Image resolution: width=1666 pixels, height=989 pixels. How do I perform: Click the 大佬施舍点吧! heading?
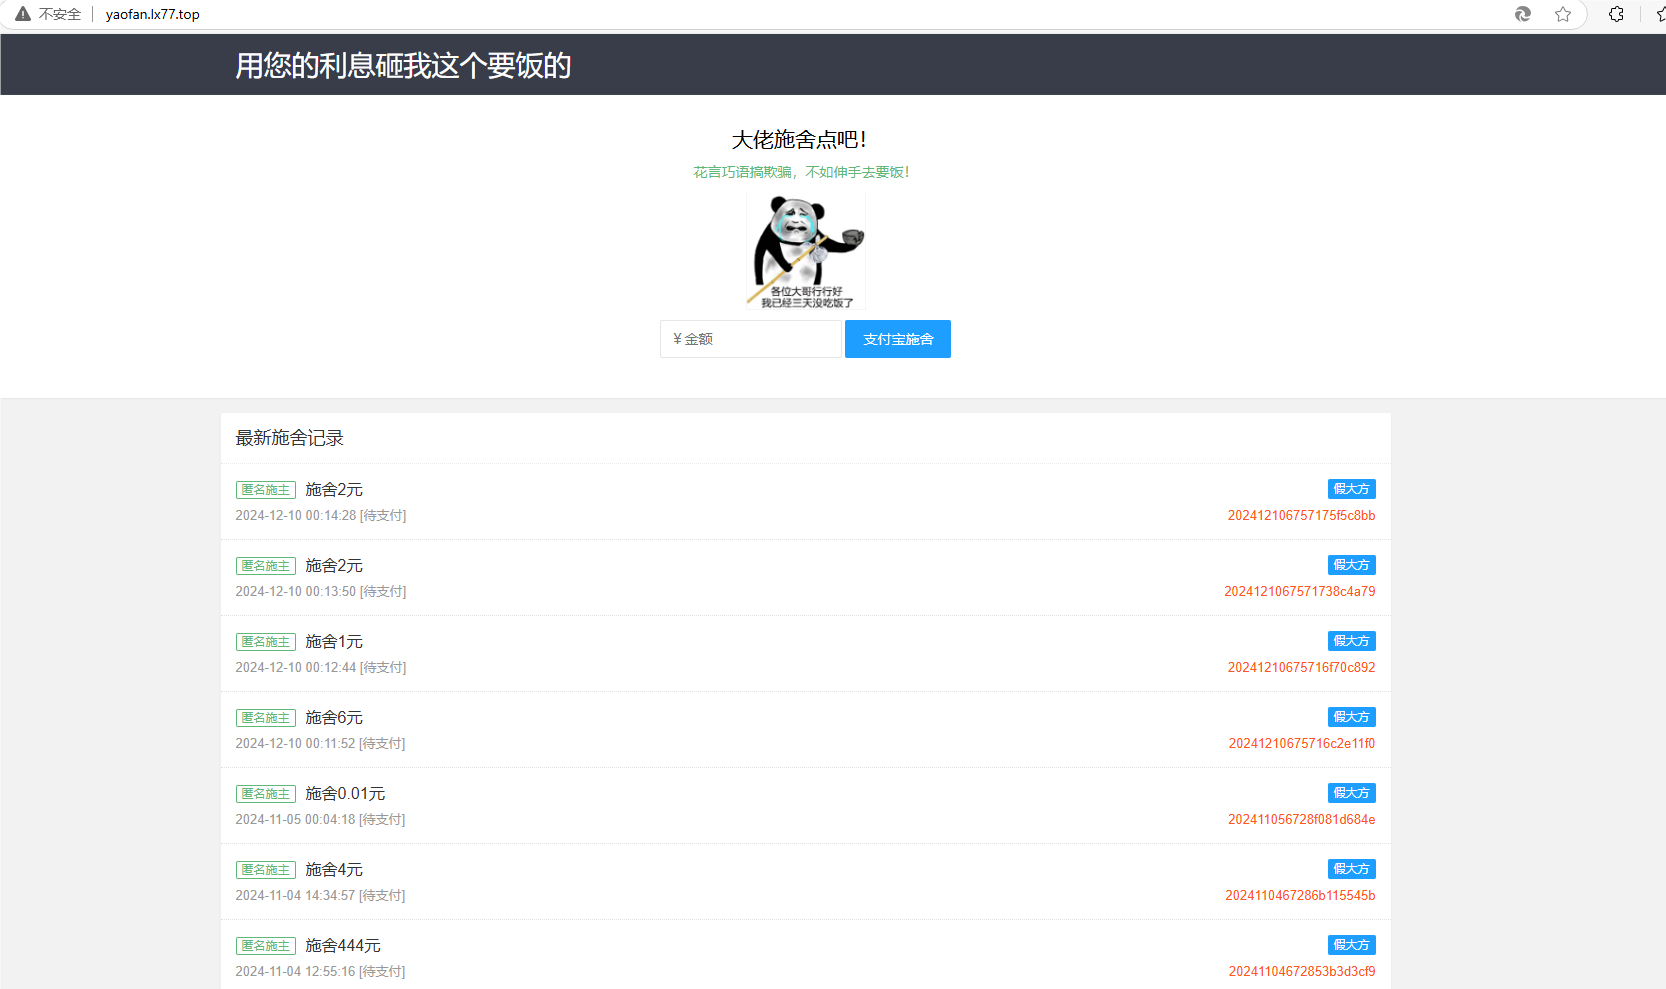[799, 139]
